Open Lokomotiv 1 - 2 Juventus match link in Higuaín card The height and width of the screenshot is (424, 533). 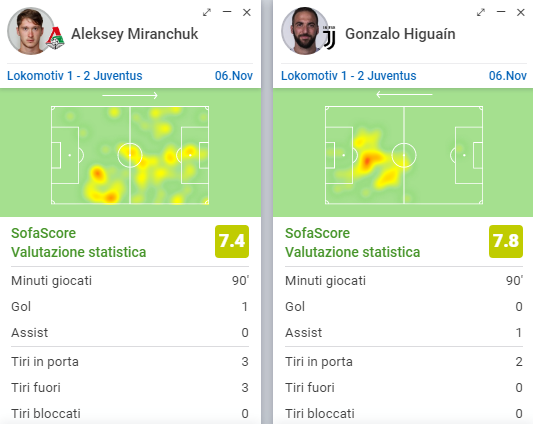click(x=348, y=75)
